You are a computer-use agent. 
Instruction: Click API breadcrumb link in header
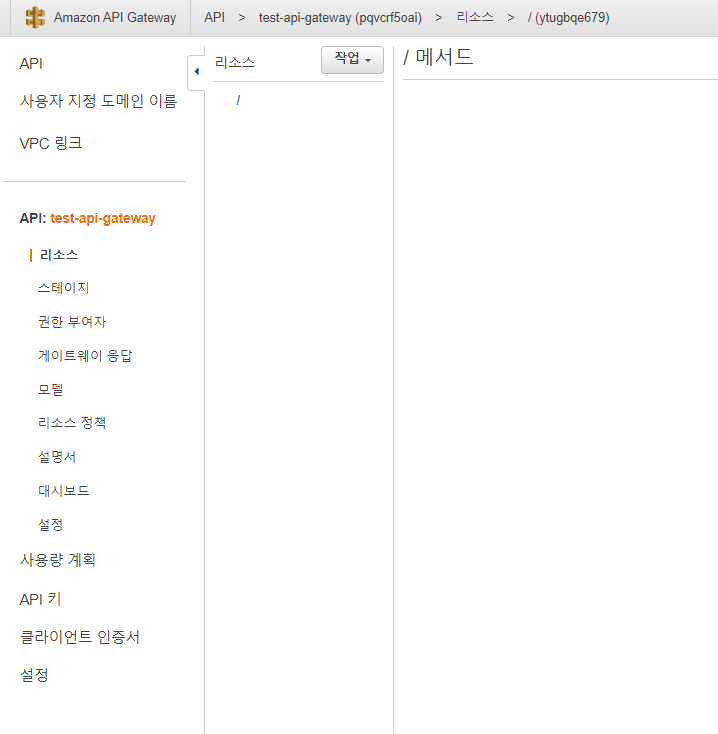pos(214,18)
